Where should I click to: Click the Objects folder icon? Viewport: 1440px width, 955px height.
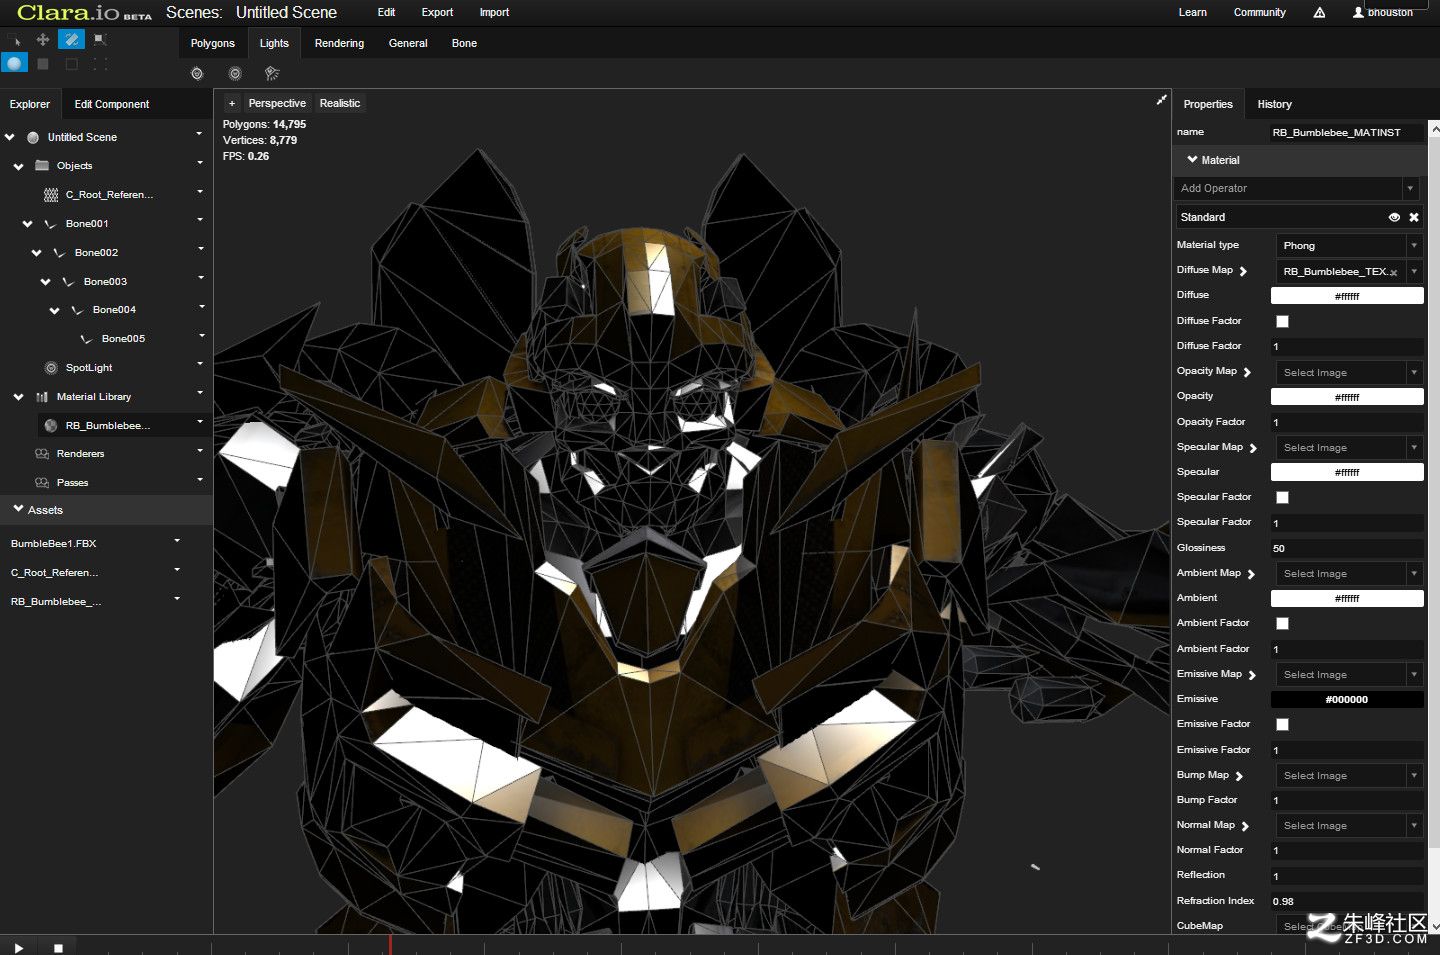point(42,165)
